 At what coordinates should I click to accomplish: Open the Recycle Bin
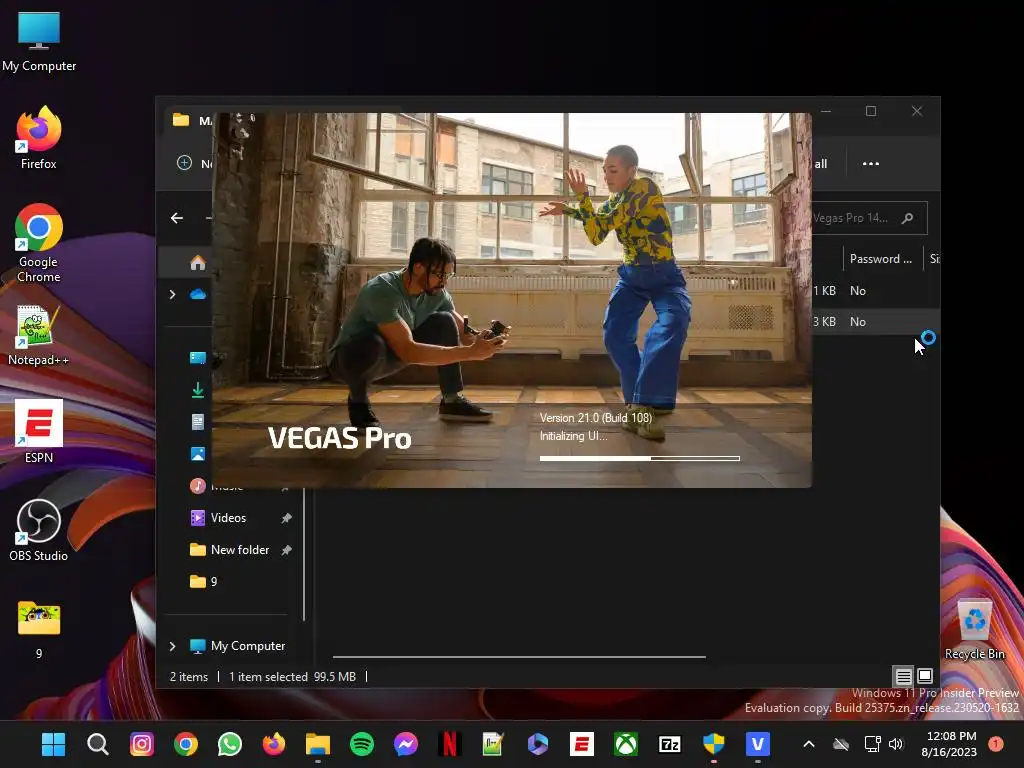click(x=974, y=630)
